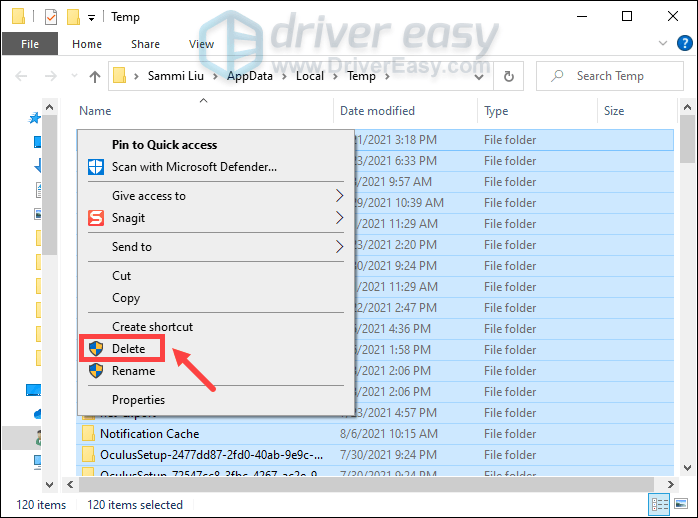The width and height of the screenshot is (698, 518).
Task: Click file list scroll down arrow
Action: click(687, 468)
